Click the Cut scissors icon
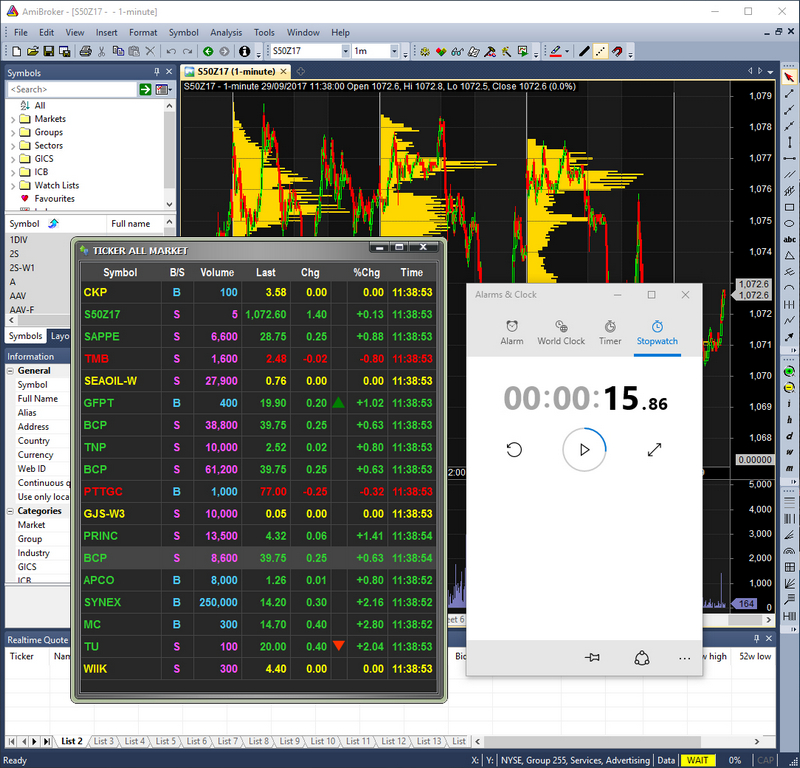Screen dimensions: 800x768 coord(102,51)
